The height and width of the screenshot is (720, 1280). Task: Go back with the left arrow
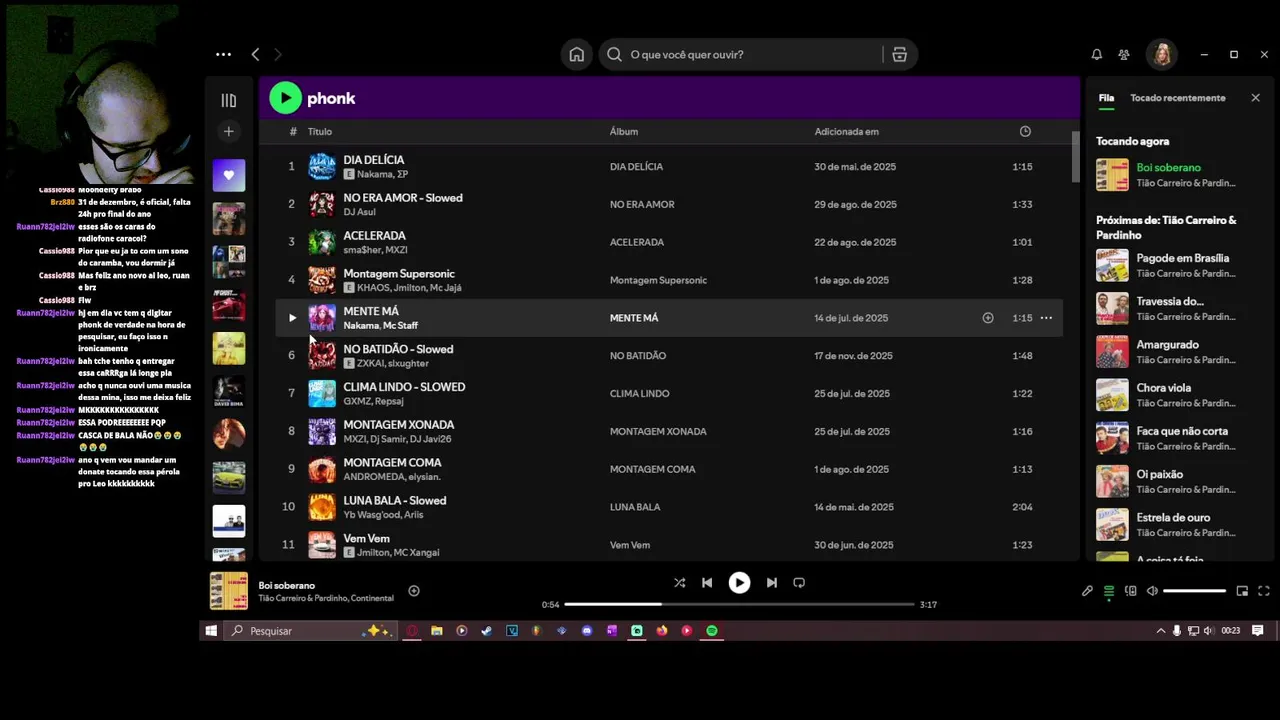coord(255,54)
